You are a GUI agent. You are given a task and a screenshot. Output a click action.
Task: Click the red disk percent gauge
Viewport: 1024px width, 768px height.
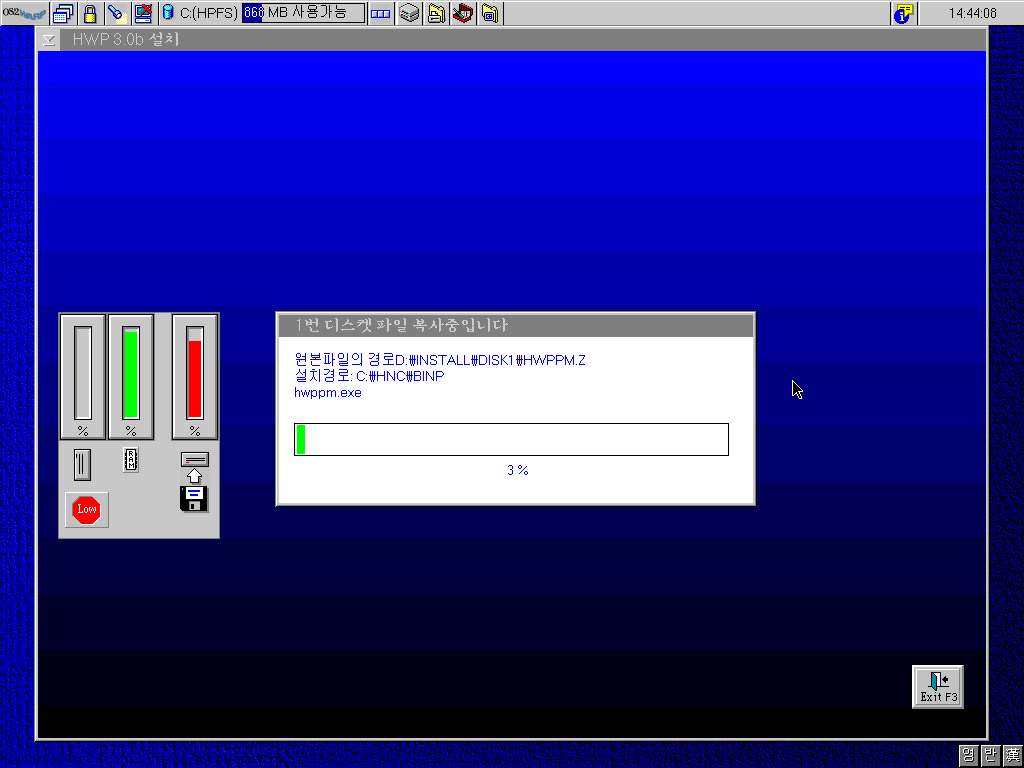(x=195, y=377)
